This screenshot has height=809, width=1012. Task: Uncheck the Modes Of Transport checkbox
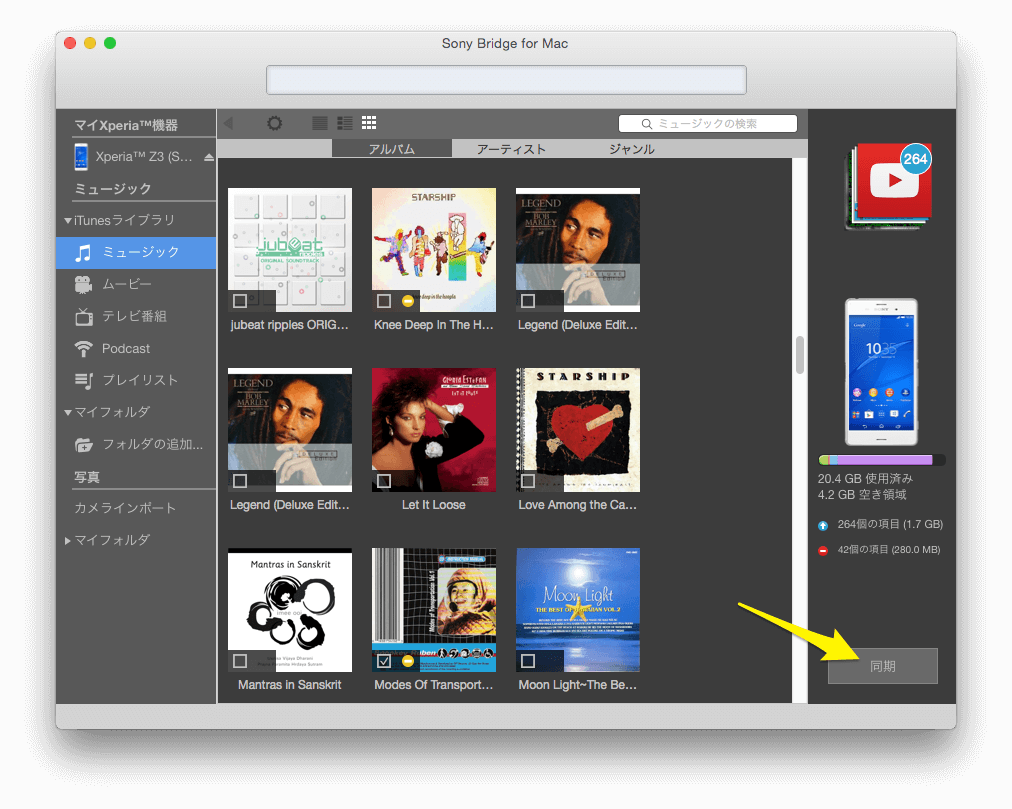tap(384, 661)
